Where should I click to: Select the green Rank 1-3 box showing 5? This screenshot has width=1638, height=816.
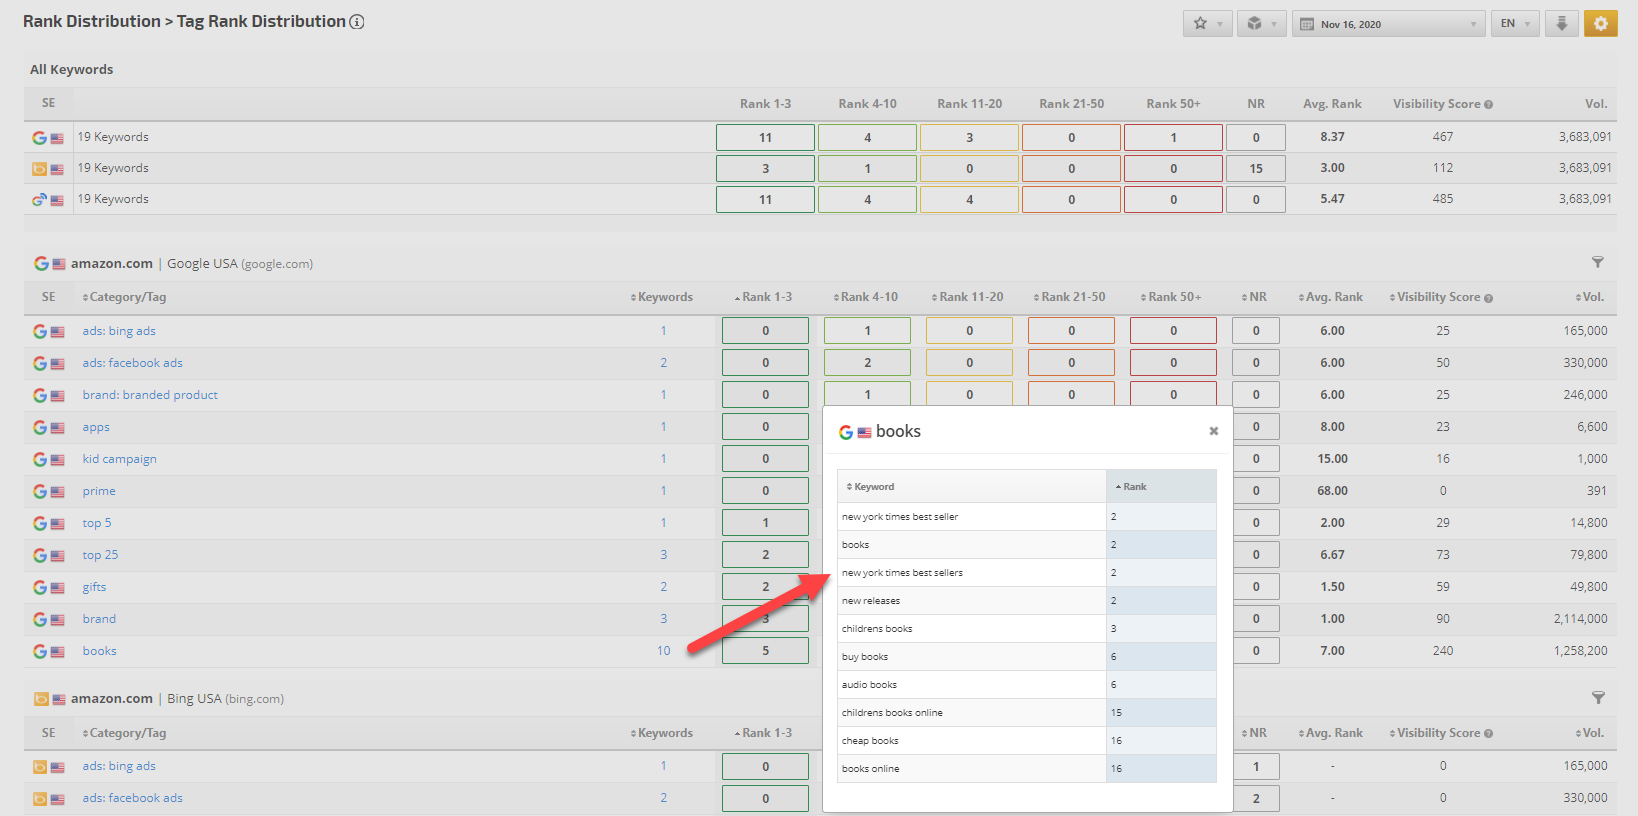[x=765, y=651]
